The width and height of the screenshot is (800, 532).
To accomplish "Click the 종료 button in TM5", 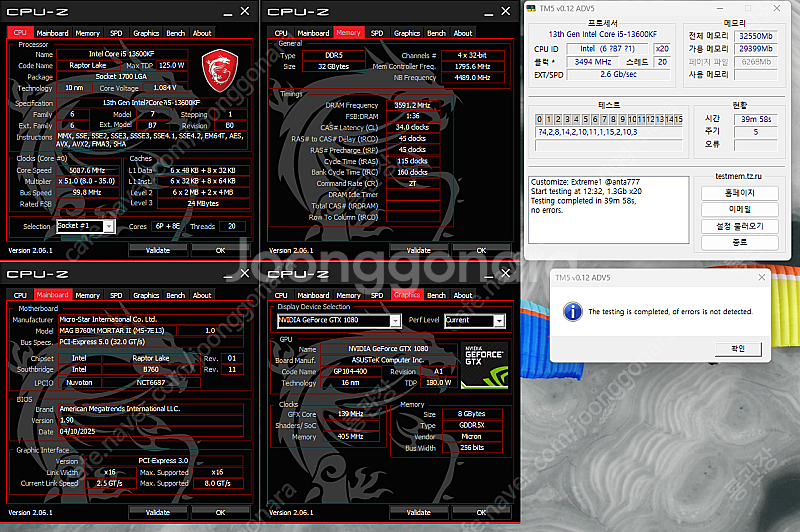I will click(740, 243).
